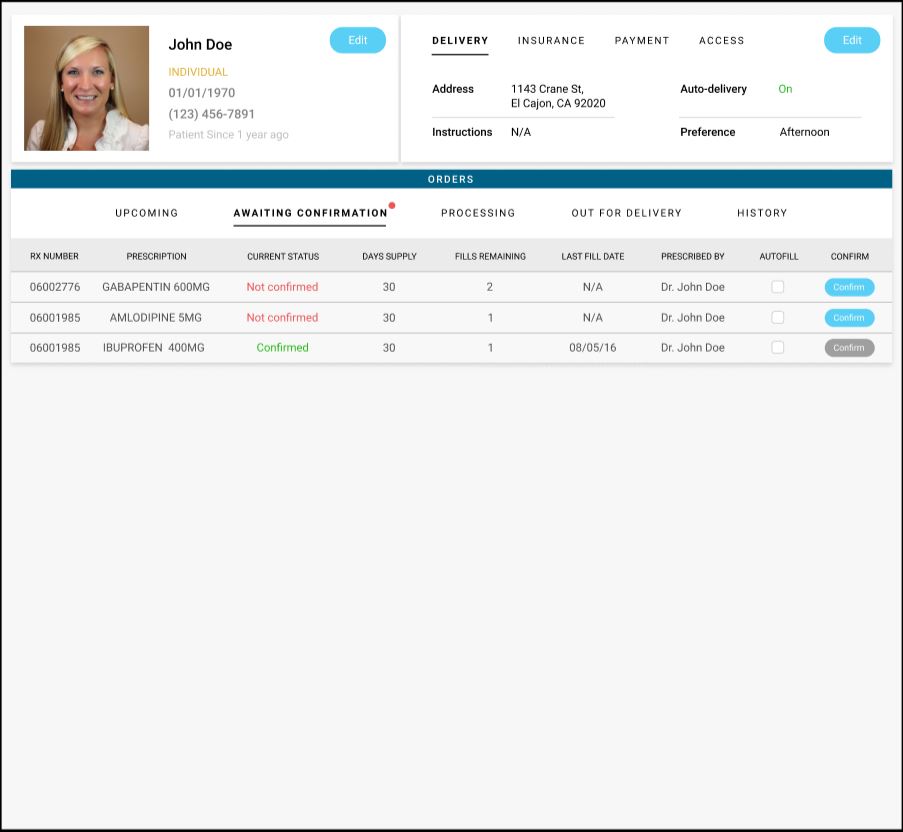Screen dimensions: 903x832
Task: Click John Doe's patient photo
Action: tap(86, 88)
